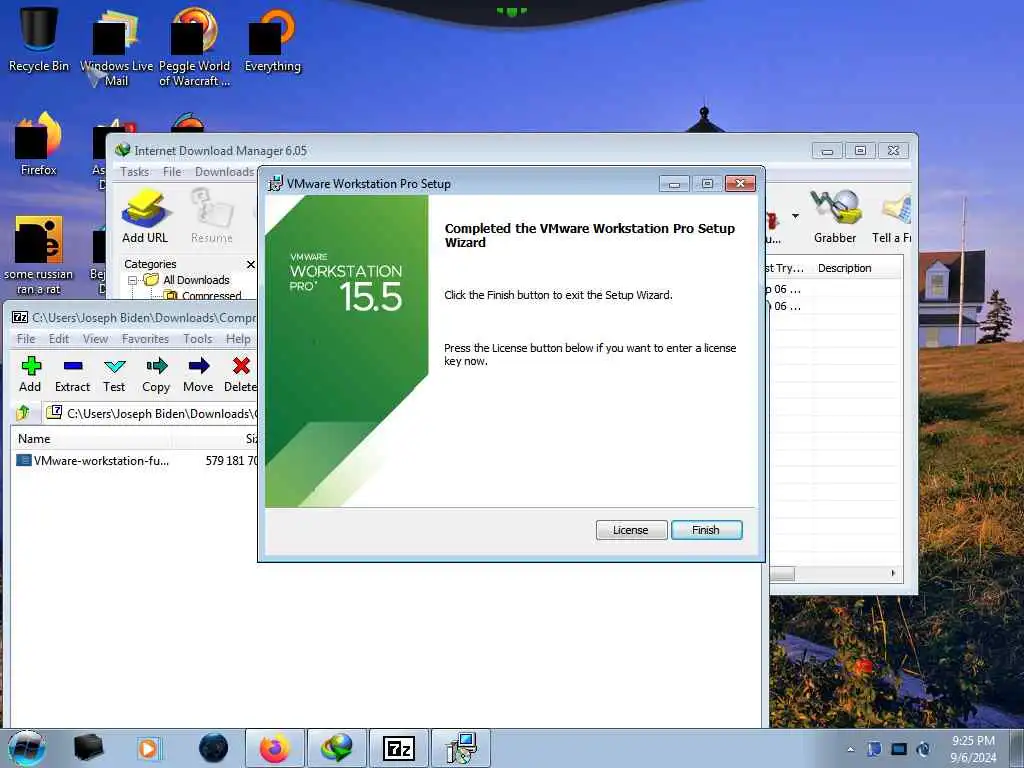Open the Downloads menu in Internet Download Manager
This screenshot has width=1024, height=768.
pos(224,172)
